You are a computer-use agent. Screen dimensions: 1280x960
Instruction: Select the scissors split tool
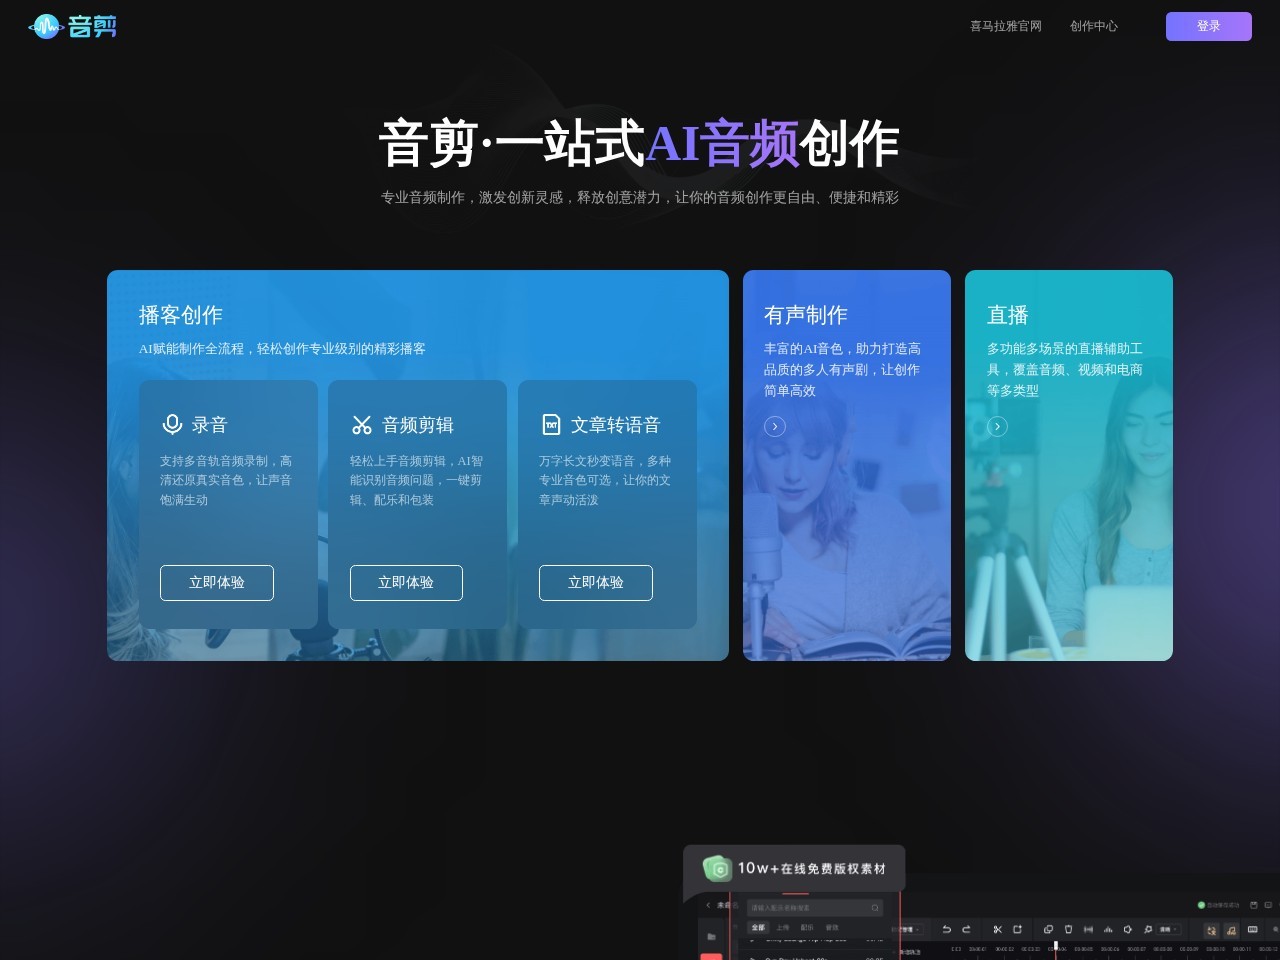coord(997,929)
